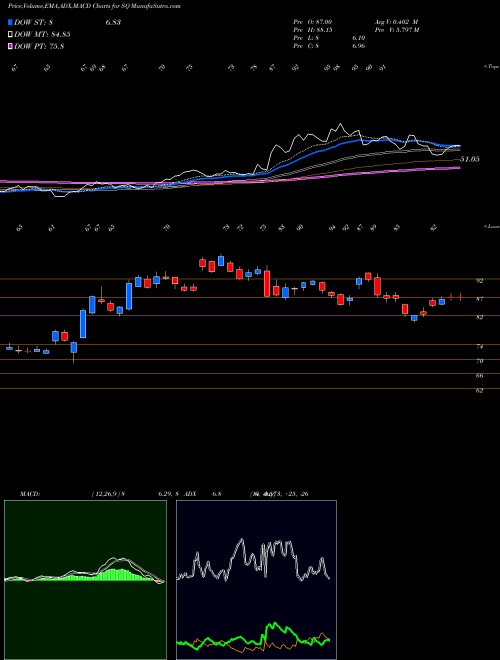Image resolution: width=500 pixels, height=660 pixels.
Task: Open the green MACD histogram panel
Action: 85,580
